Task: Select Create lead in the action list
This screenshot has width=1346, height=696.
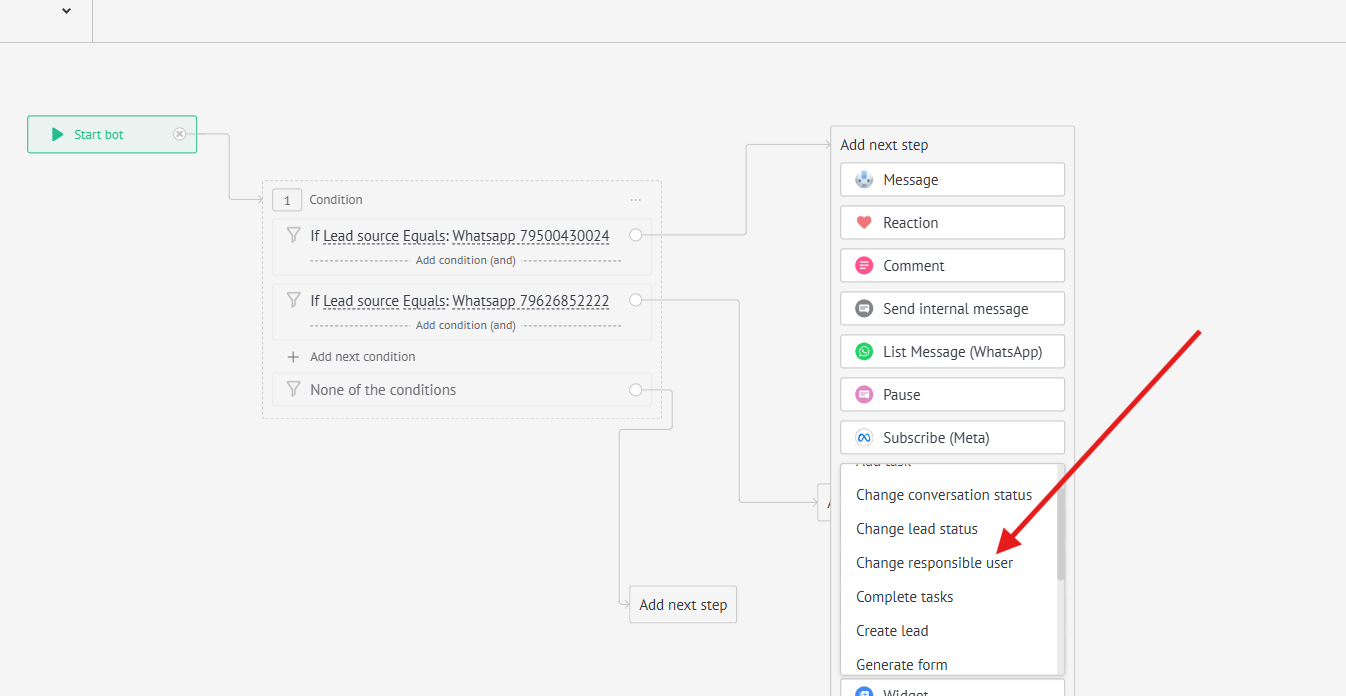Action: pos(892,631)
